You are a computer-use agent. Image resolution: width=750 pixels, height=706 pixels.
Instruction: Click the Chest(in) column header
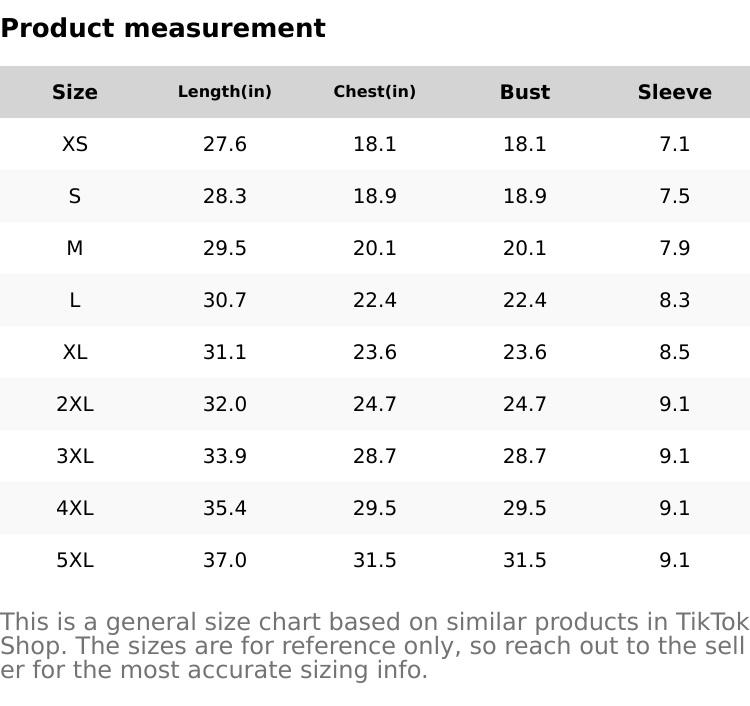click(x=375, y=92)
